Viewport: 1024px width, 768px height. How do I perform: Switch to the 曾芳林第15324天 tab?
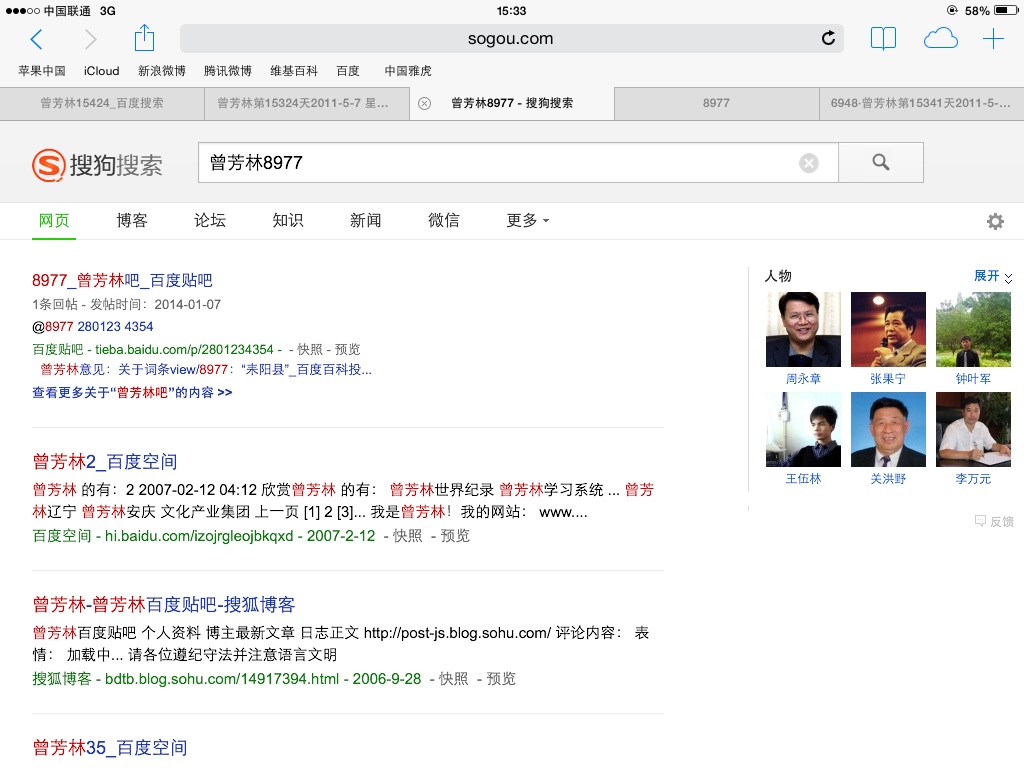[307, 103]
